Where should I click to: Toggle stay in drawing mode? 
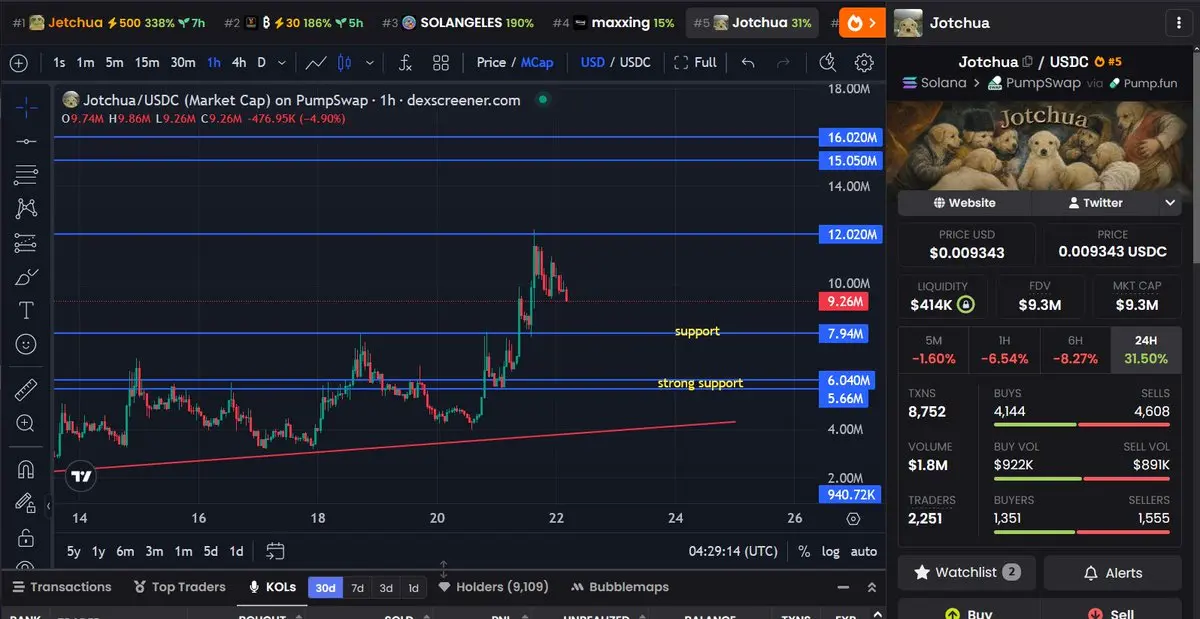pos(26,503)
